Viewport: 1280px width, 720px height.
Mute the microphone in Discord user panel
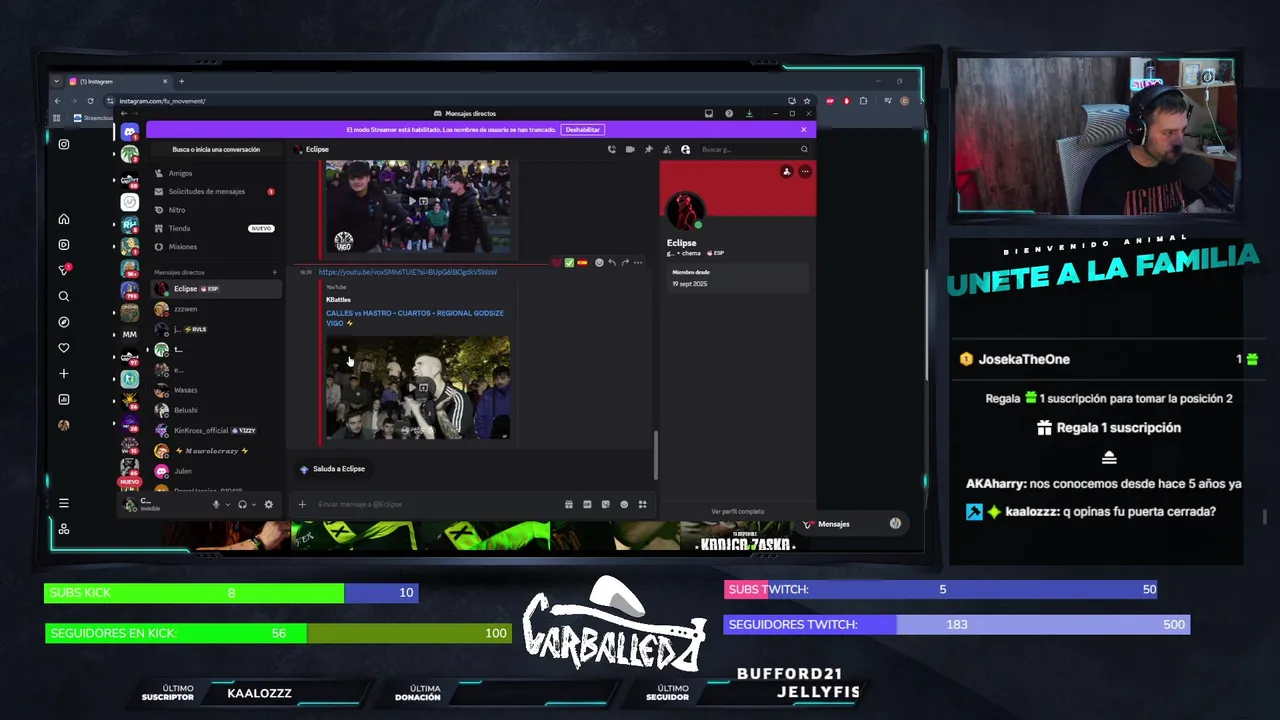pos(215,504)
